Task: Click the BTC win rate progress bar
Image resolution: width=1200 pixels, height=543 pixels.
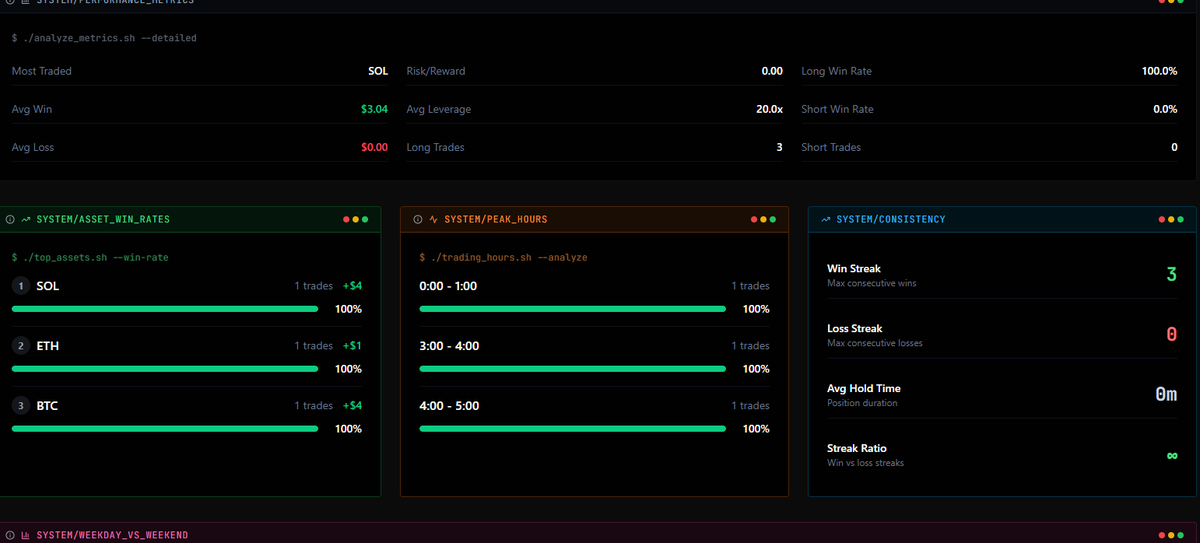Action: [x=165, y=429]
